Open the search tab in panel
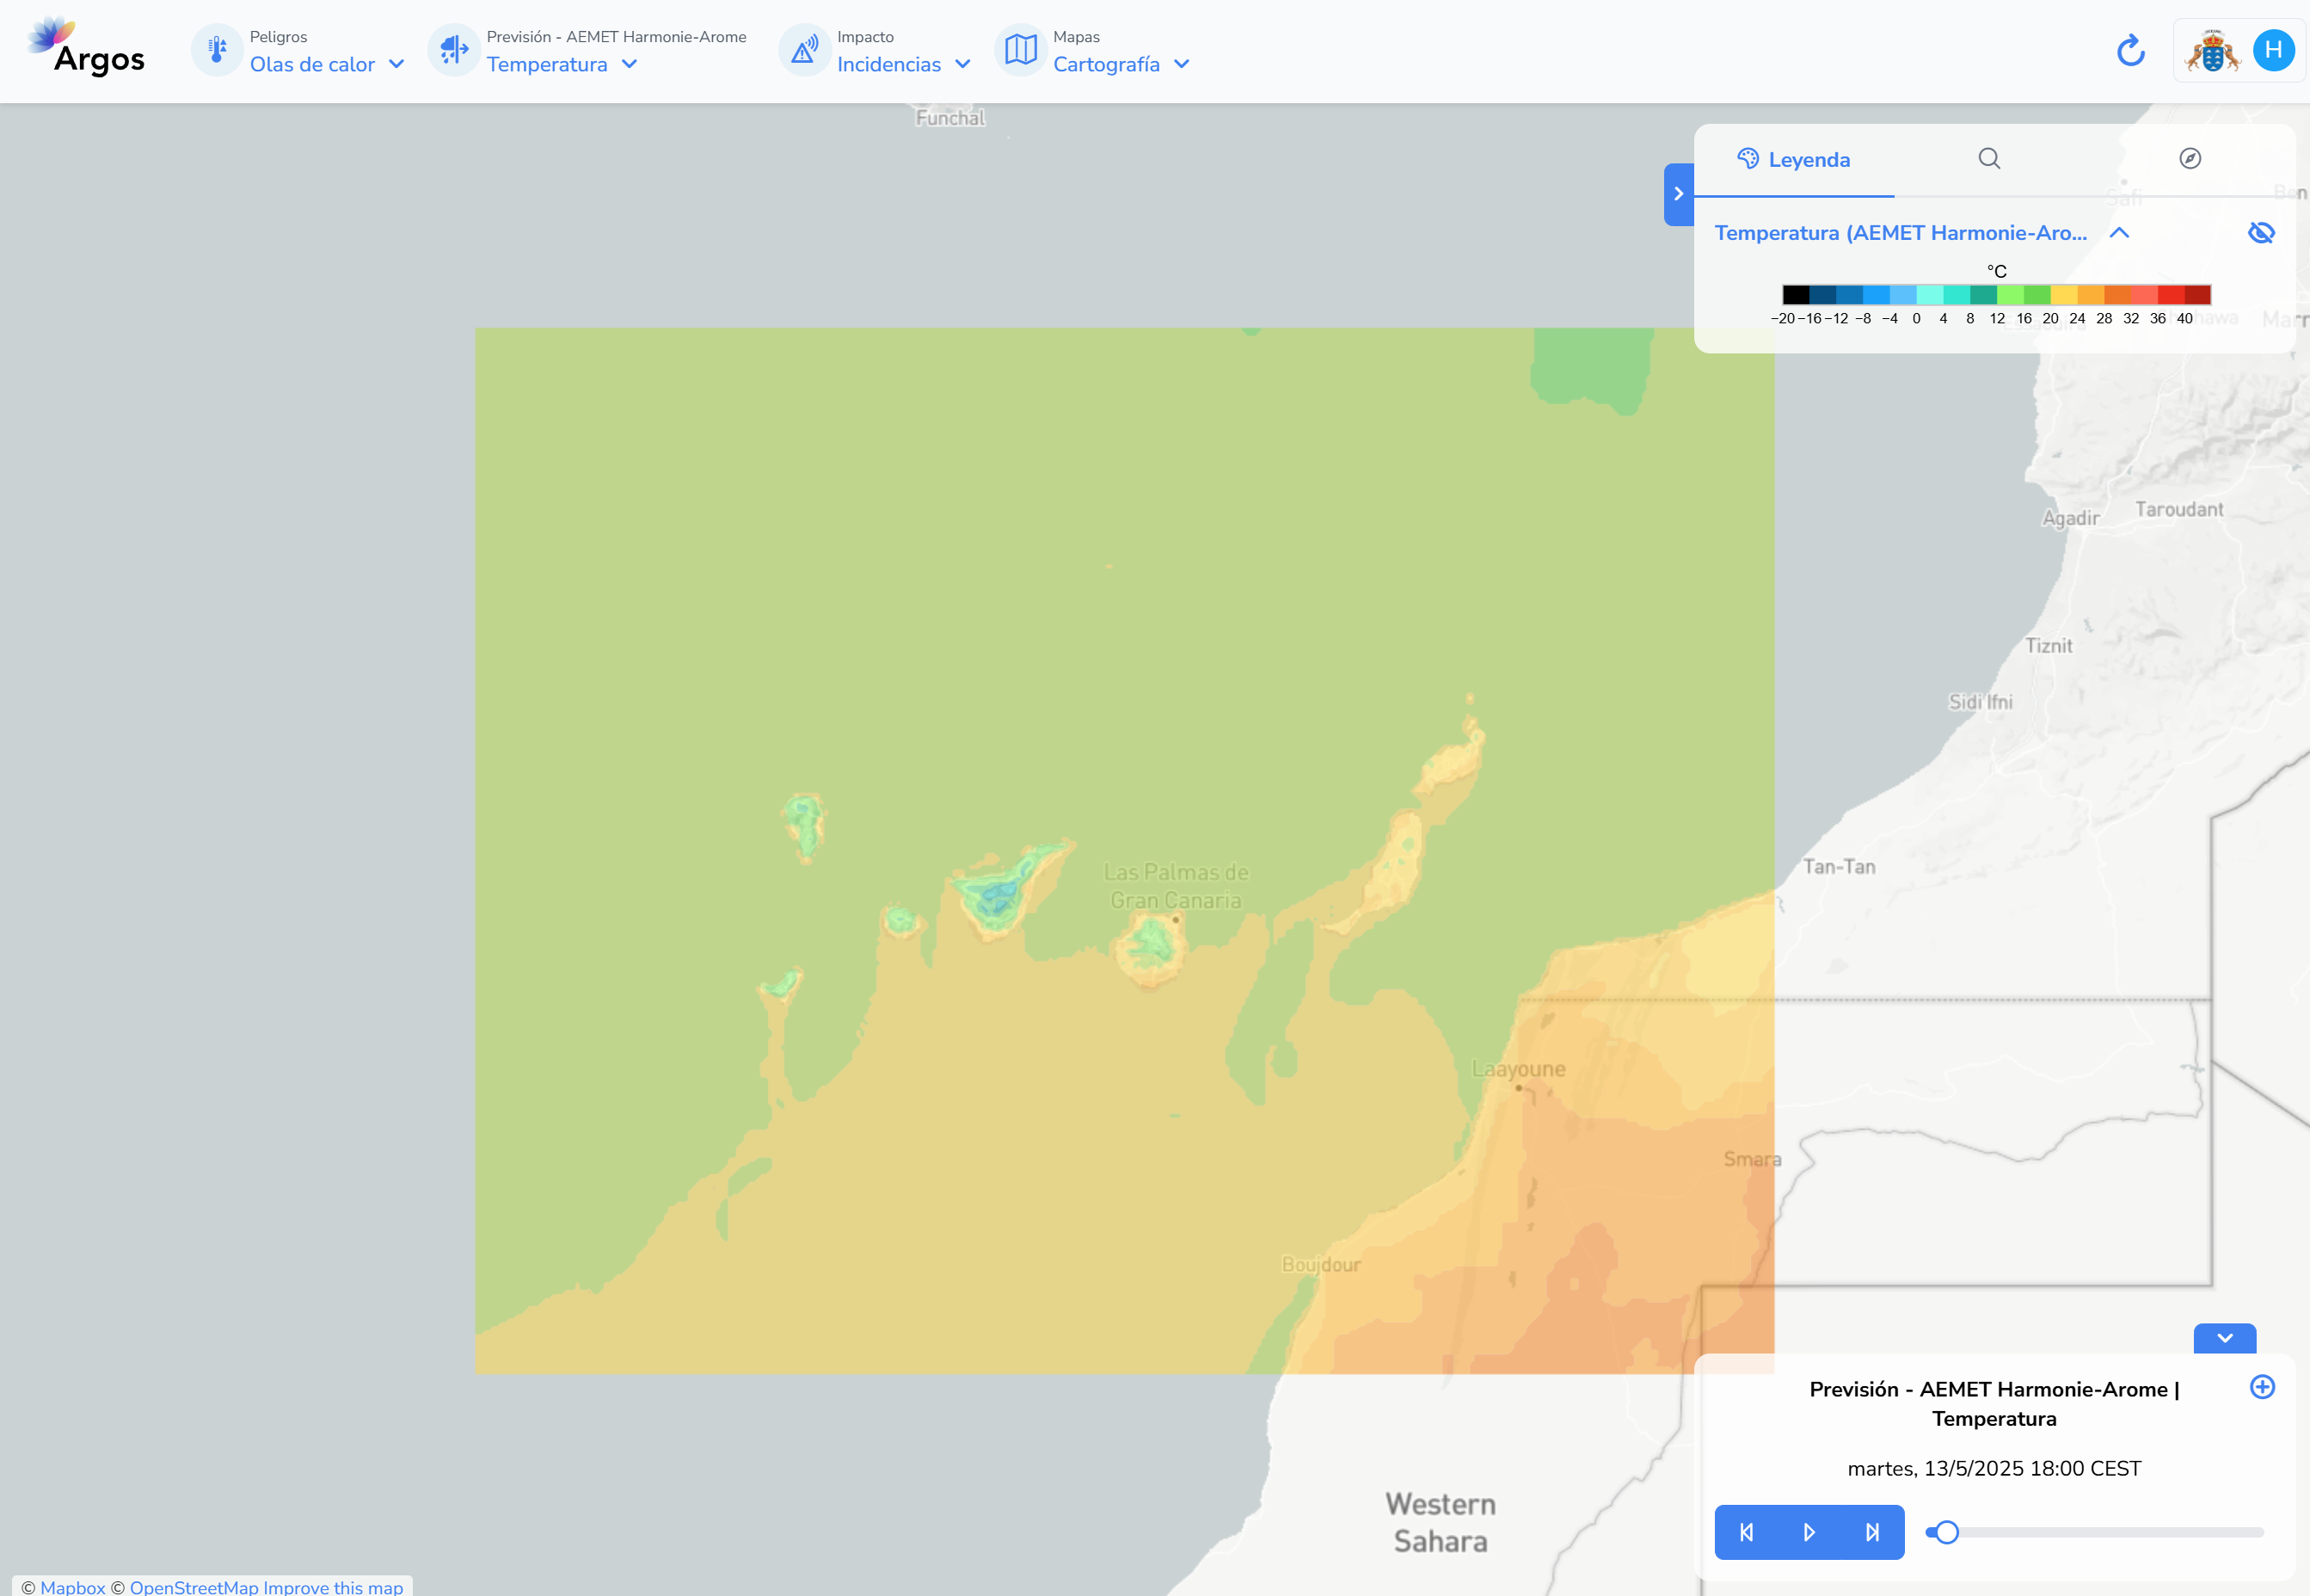The width and height of the screenshot is (2310, 1596). [1989, 158]
